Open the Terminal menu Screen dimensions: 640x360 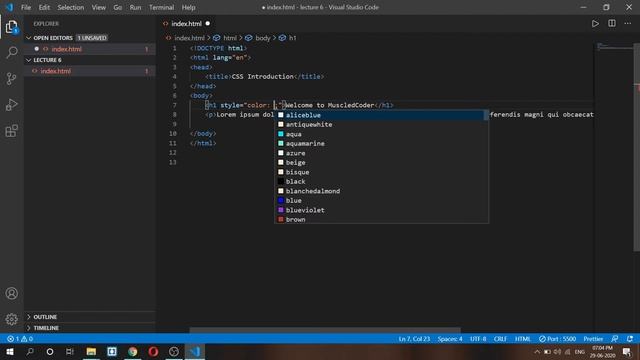161,7
